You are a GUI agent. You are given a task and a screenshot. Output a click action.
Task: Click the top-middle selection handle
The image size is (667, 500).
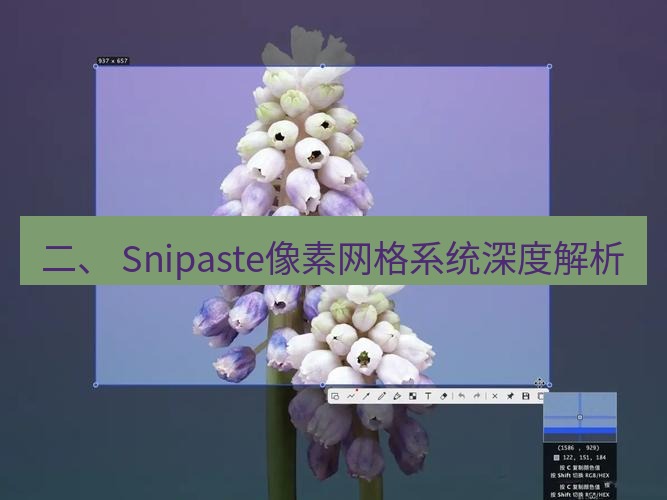tap(322, 66)
